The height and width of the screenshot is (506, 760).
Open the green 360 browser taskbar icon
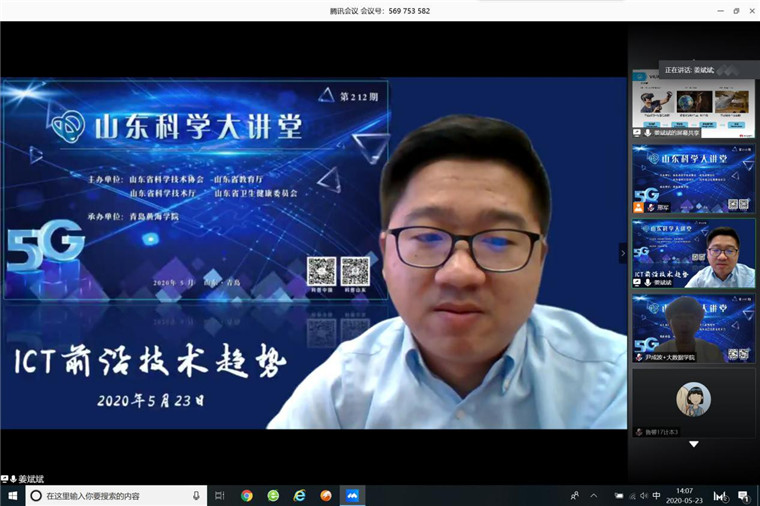click(x=273, y=496)
